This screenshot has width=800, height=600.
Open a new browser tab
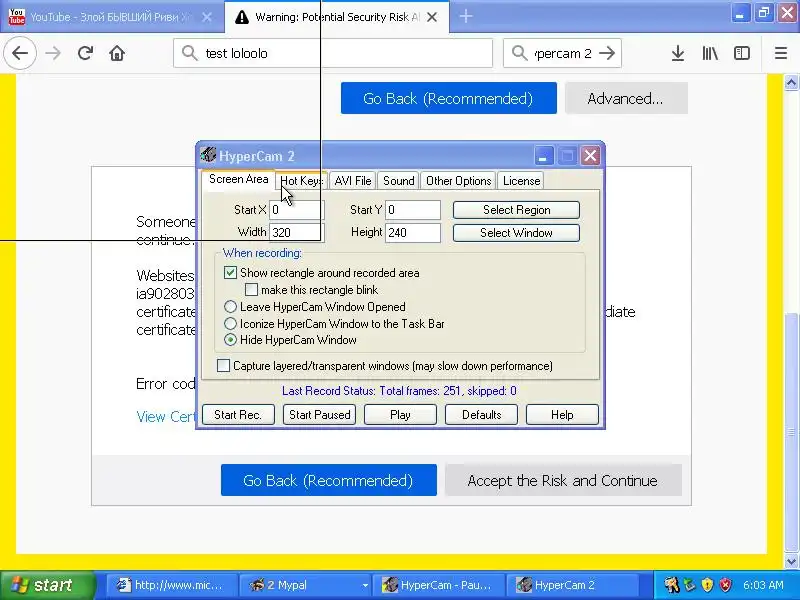coord(465,17)
